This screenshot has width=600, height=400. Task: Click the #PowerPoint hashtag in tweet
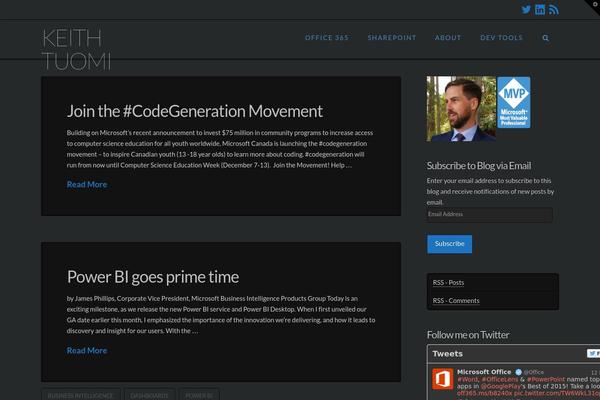pyautogui.click(x=546, y=379)
